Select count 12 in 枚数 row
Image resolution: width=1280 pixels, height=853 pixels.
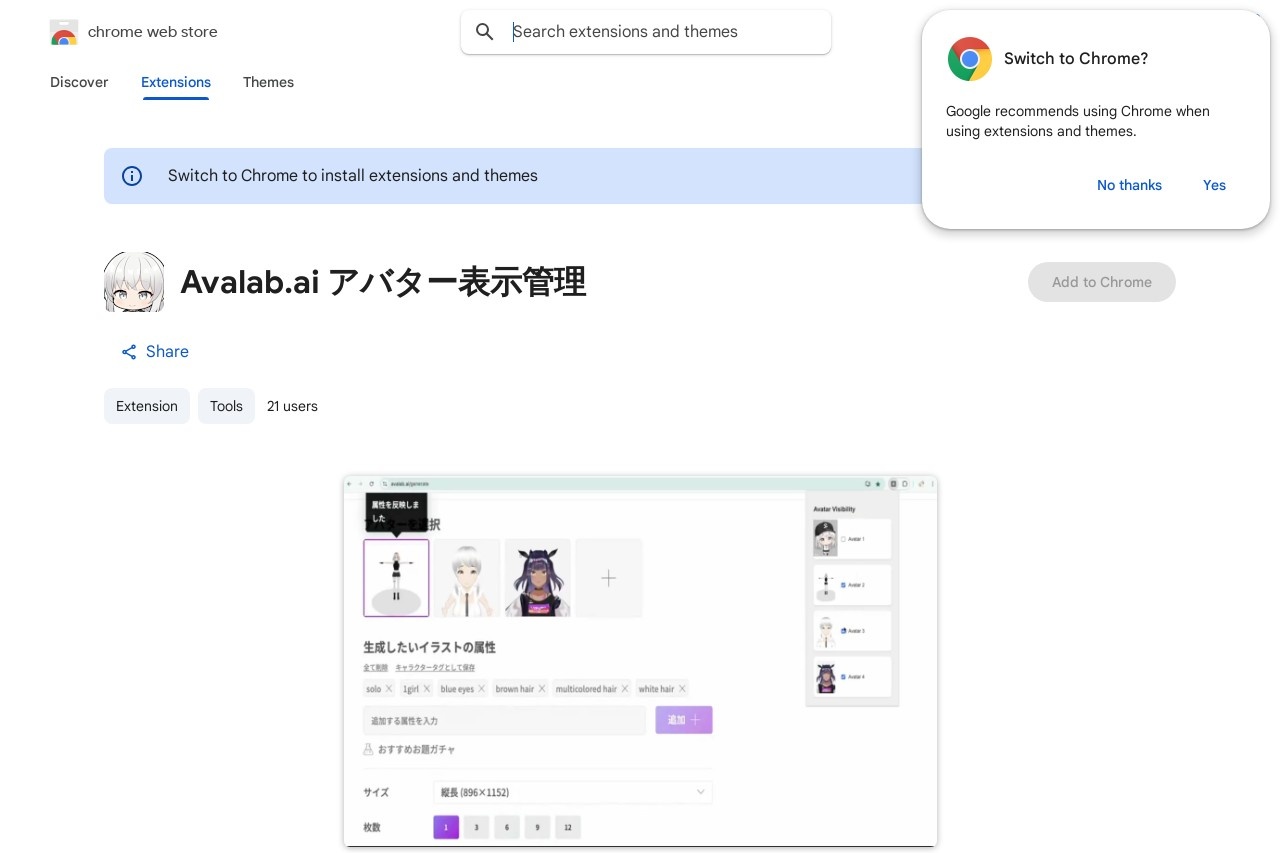pos(568,827)
